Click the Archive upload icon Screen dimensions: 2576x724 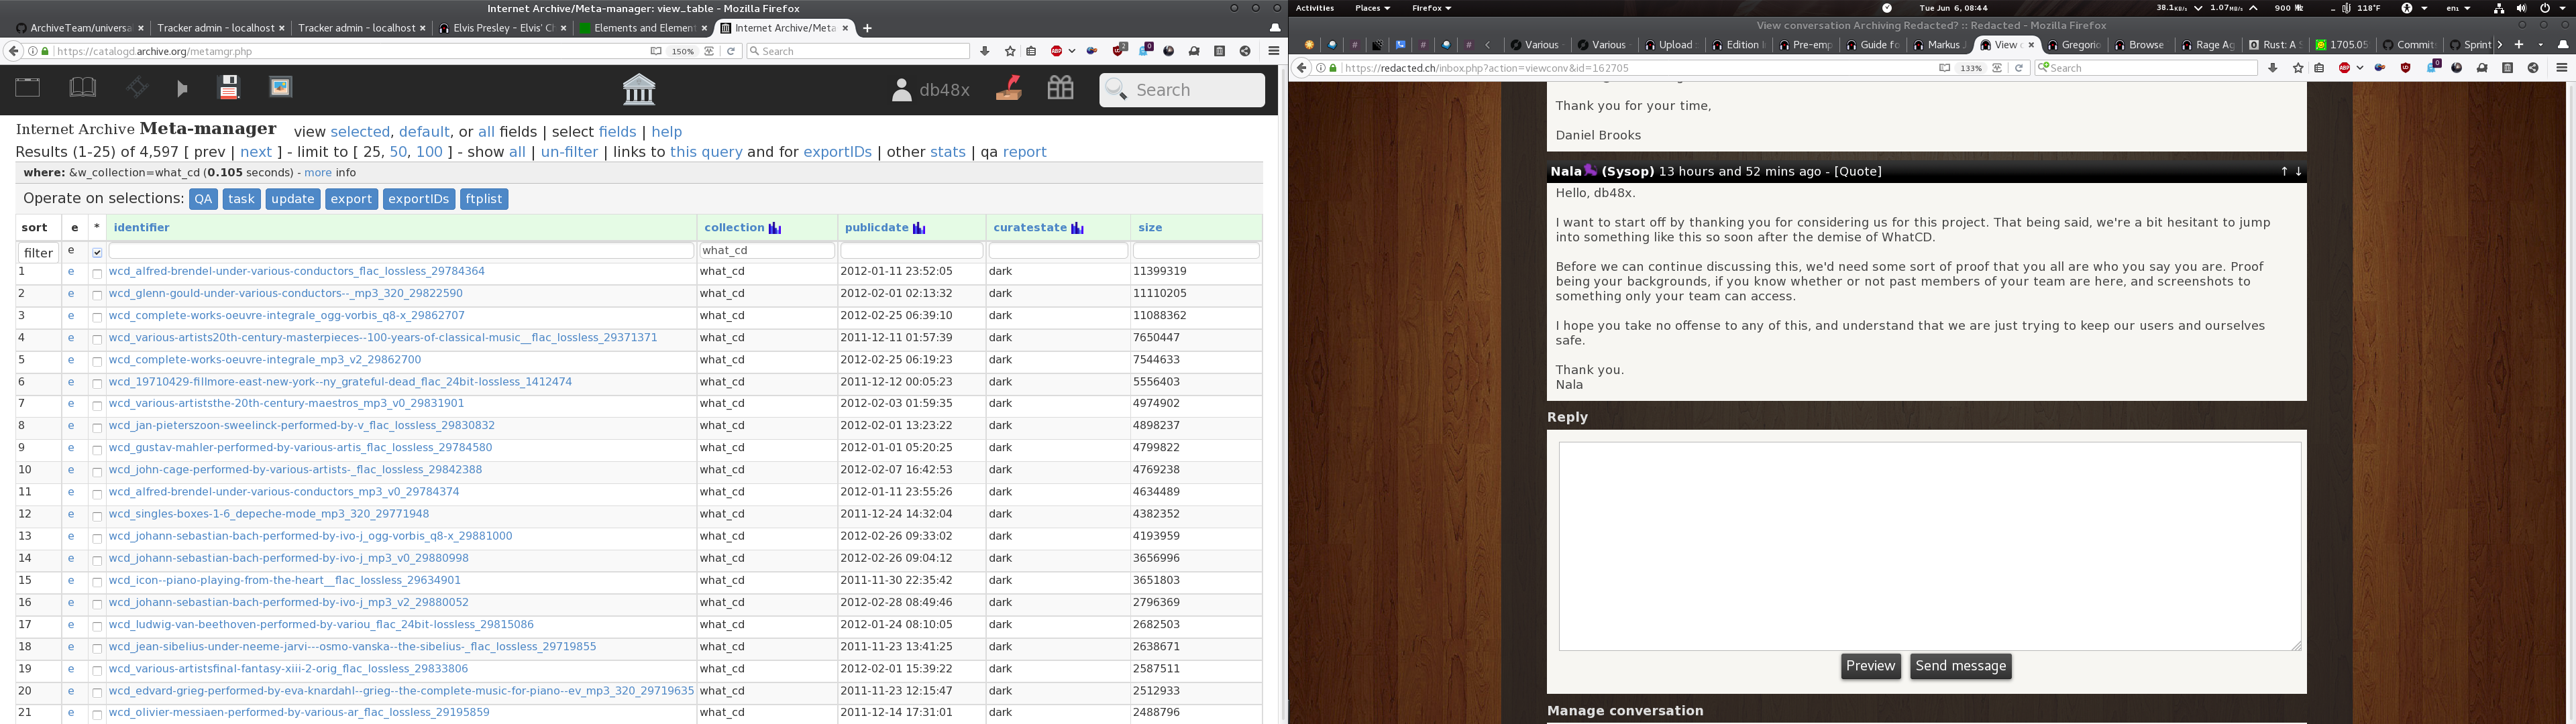pos(1009,89)
